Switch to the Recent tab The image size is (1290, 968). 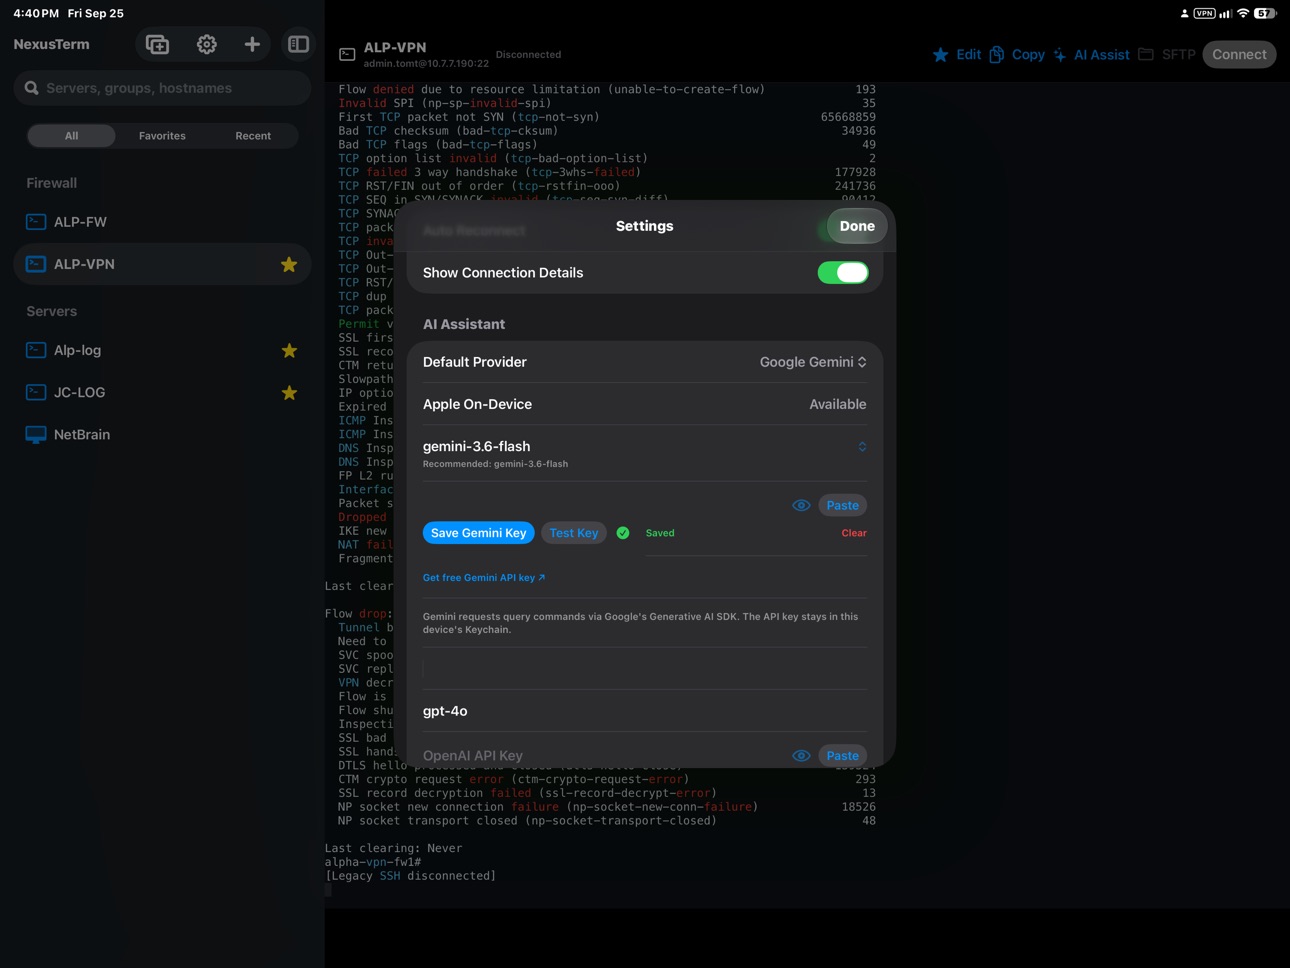[253, 136]
